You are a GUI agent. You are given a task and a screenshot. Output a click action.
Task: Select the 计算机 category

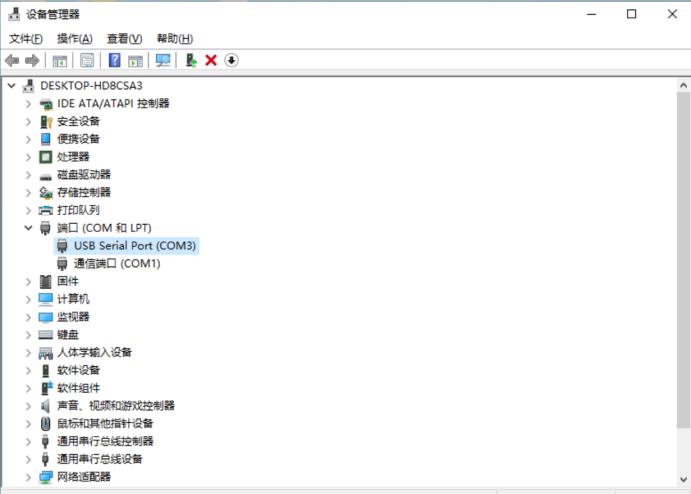[73, 299]
